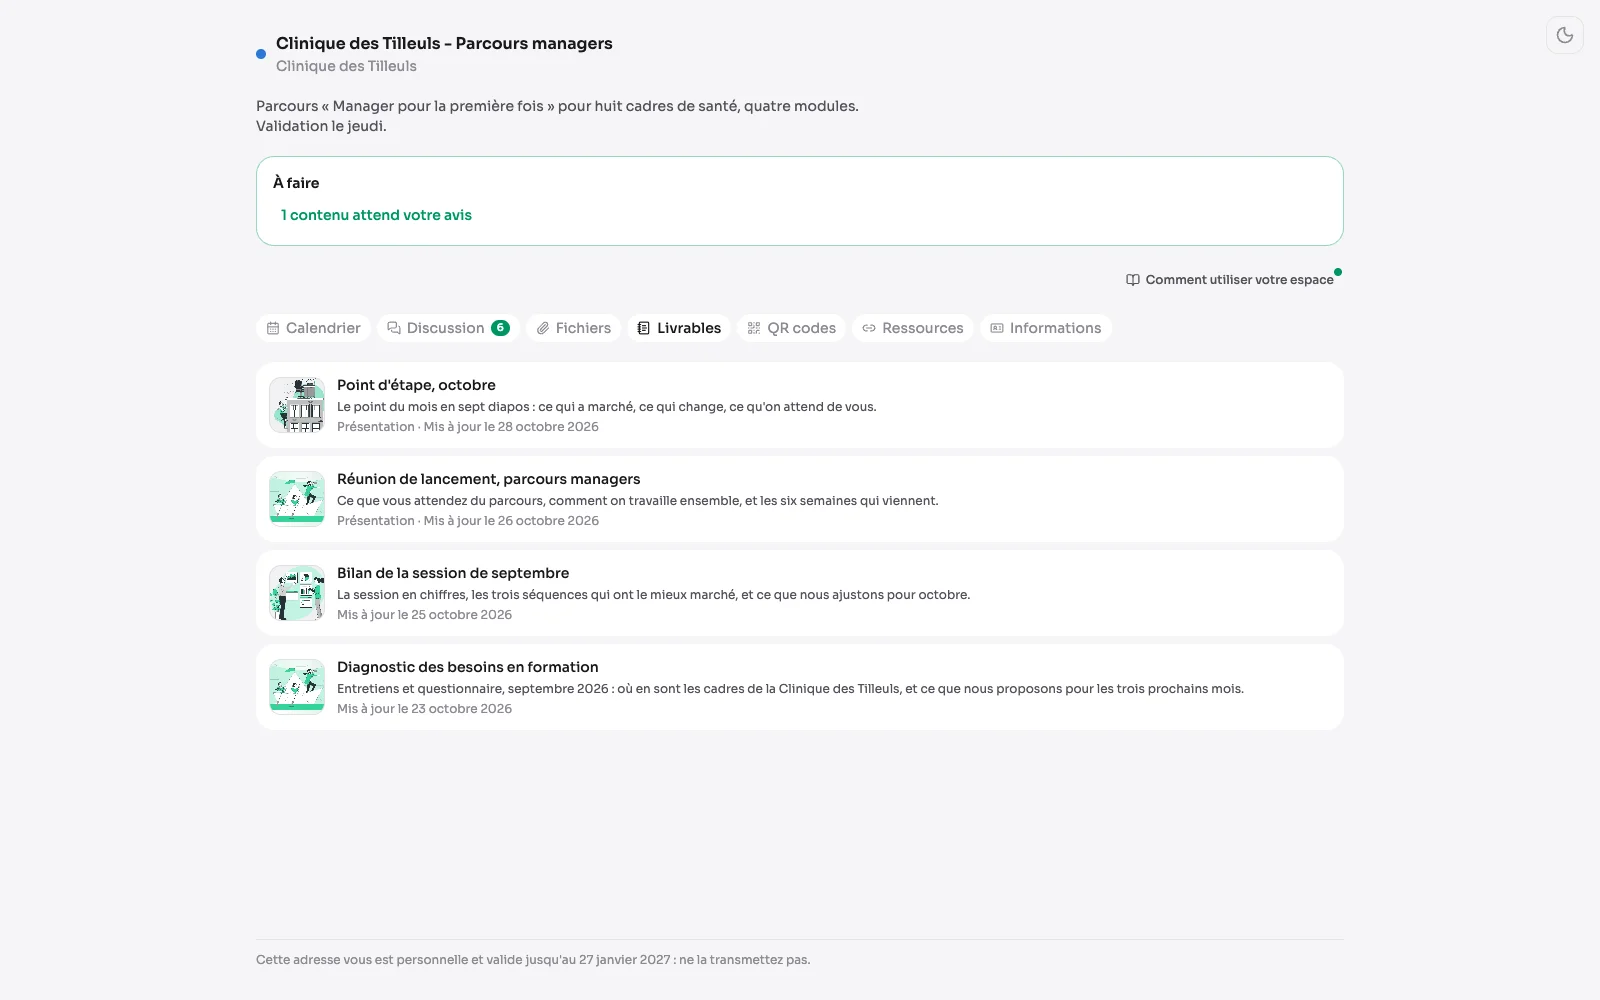This screenshot has width=1600, height=1000.
Task: Toggle dark mode with the moon icon
Action: pos(1565,35)
